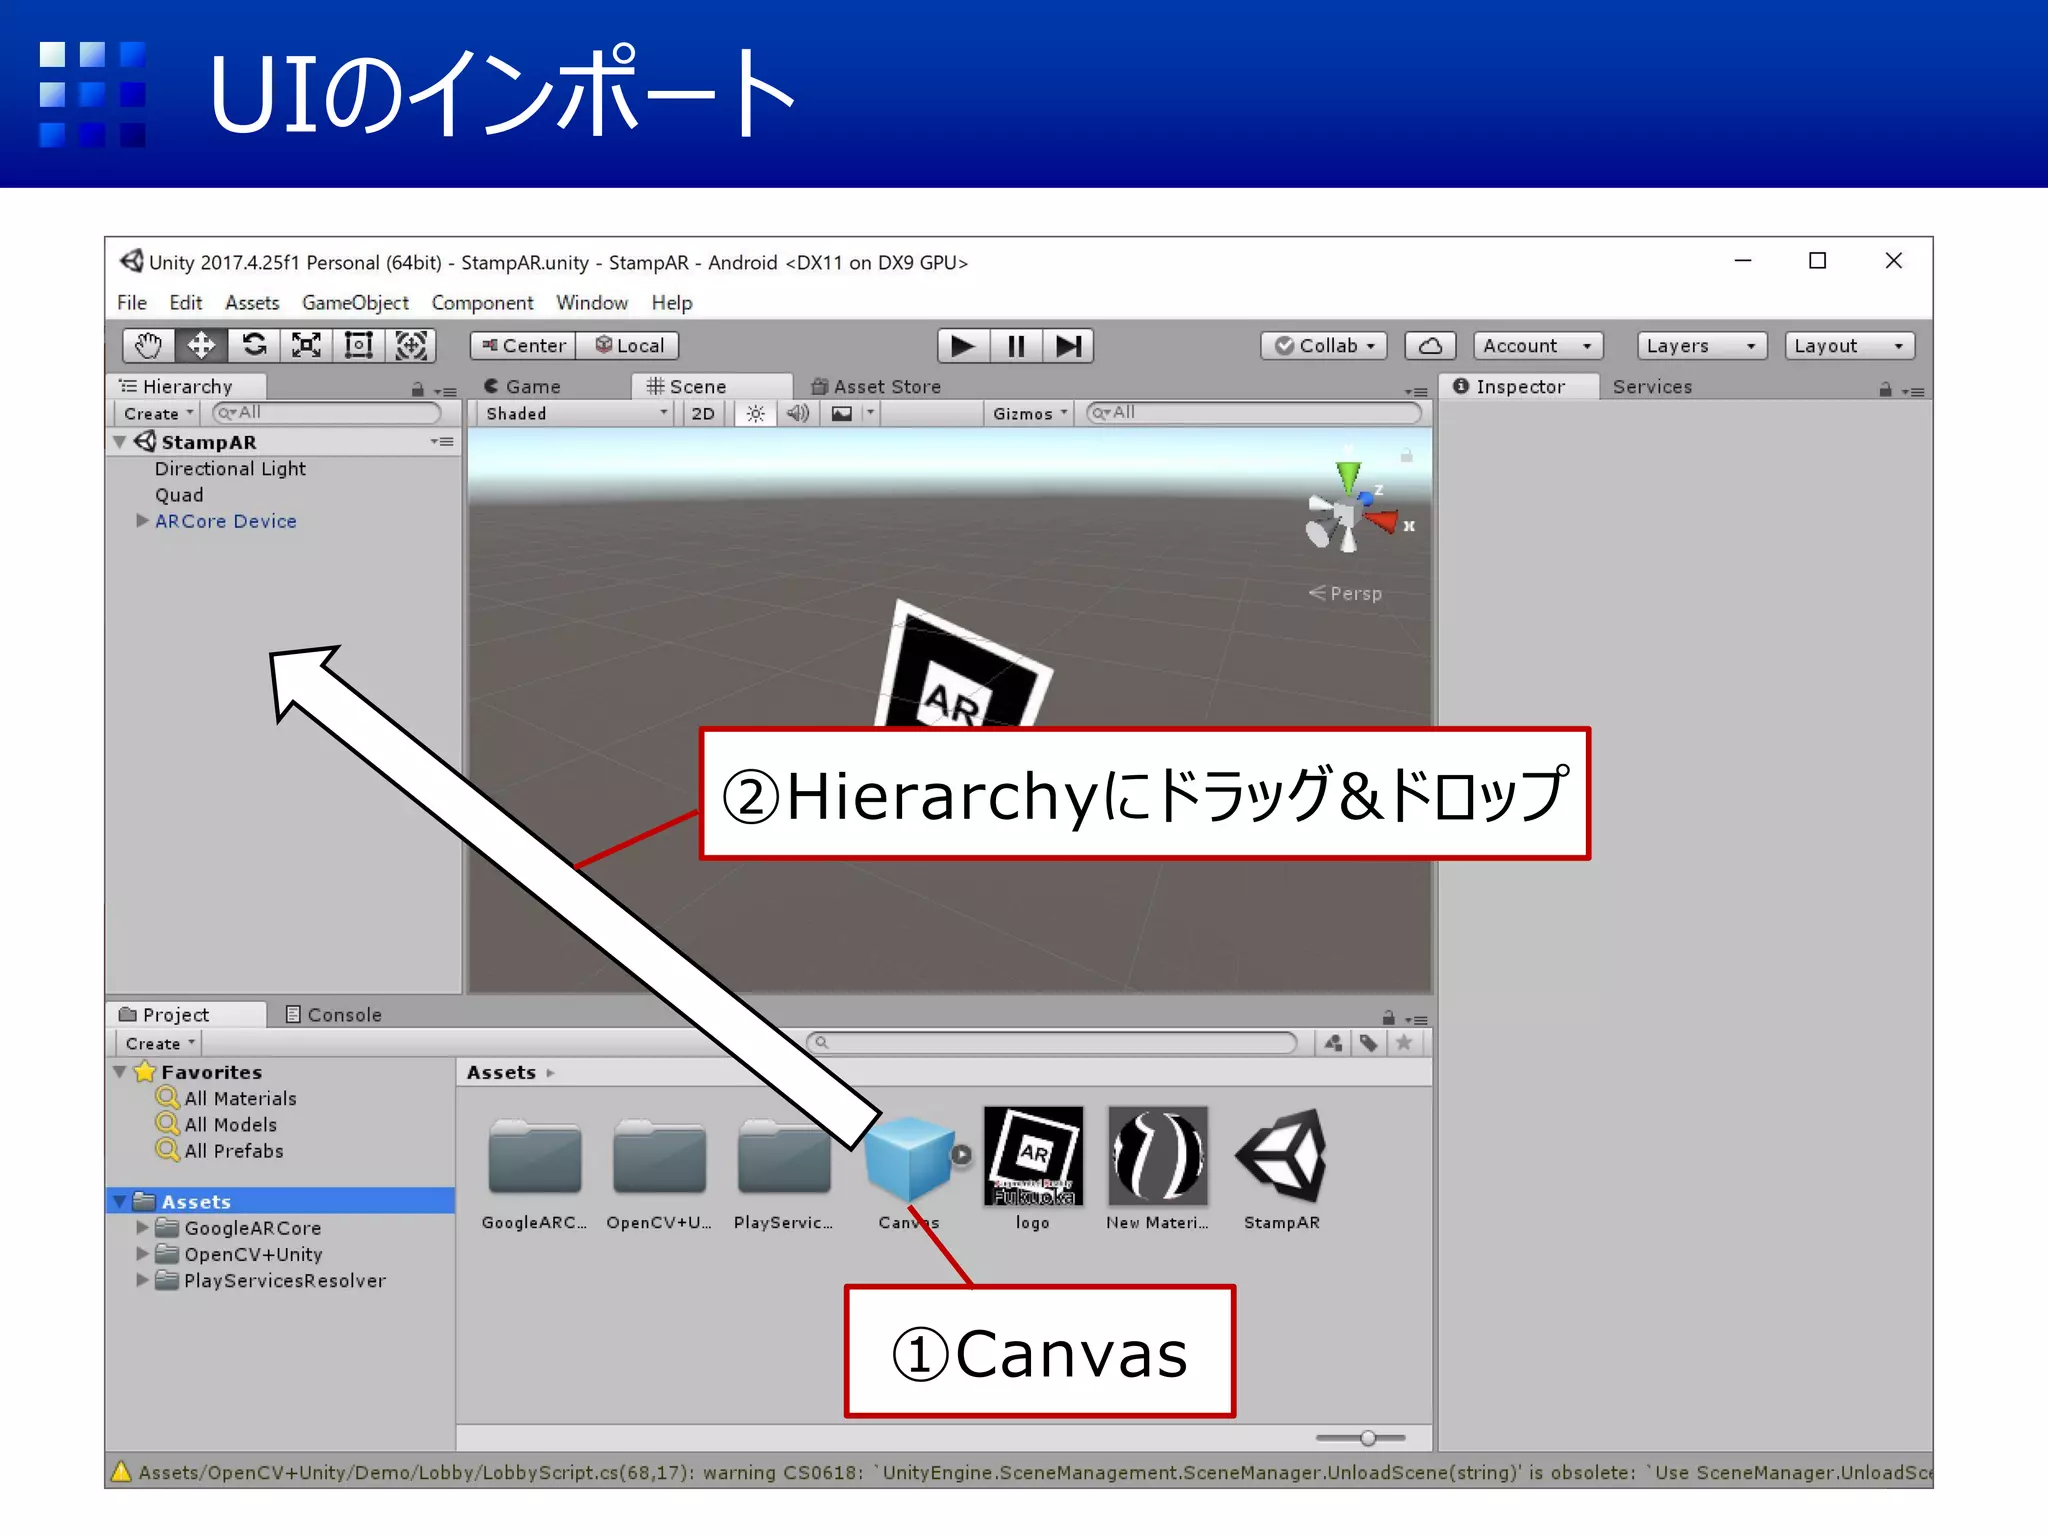The image size is (2048, 1536).
Task: Switch to the Game tab
Action: 522,386
